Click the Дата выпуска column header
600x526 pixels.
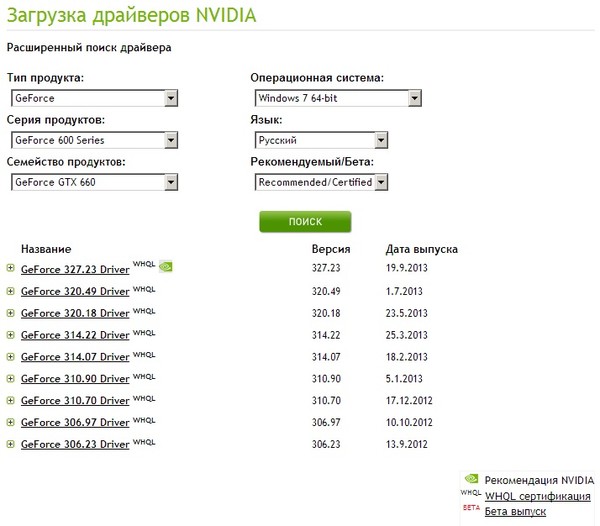(422, 249)
